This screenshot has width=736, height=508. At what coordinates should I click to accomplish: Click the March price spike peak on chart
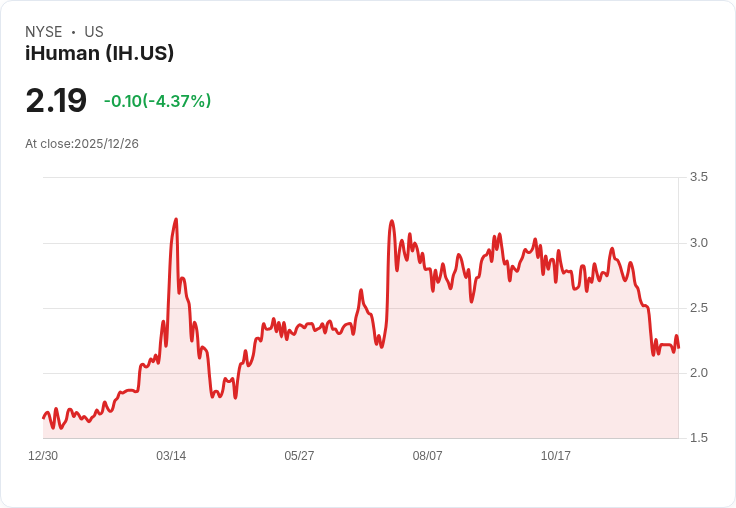point(176,219)
